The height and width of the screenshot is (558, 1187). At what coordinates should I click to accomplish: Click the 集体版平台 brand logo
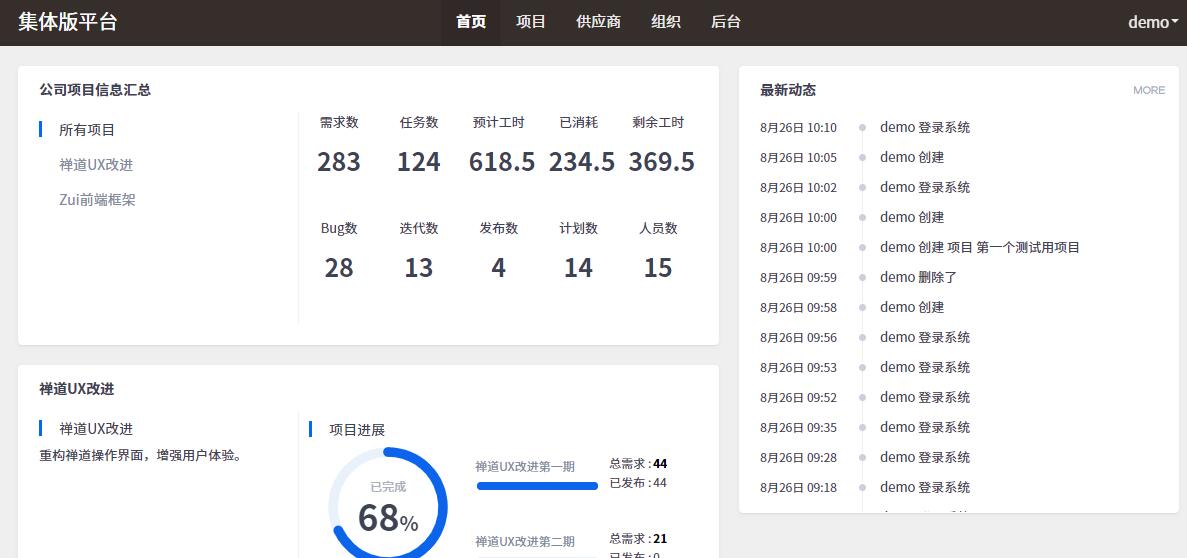(68, 22)
